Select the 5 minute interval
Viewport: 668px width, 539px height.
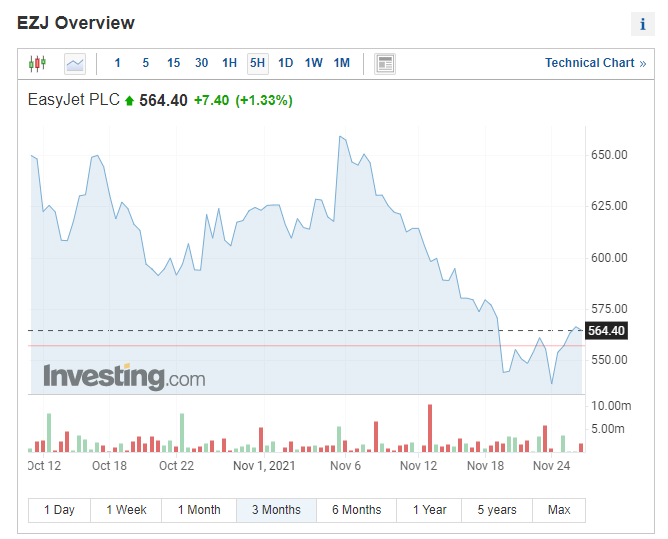146,63
